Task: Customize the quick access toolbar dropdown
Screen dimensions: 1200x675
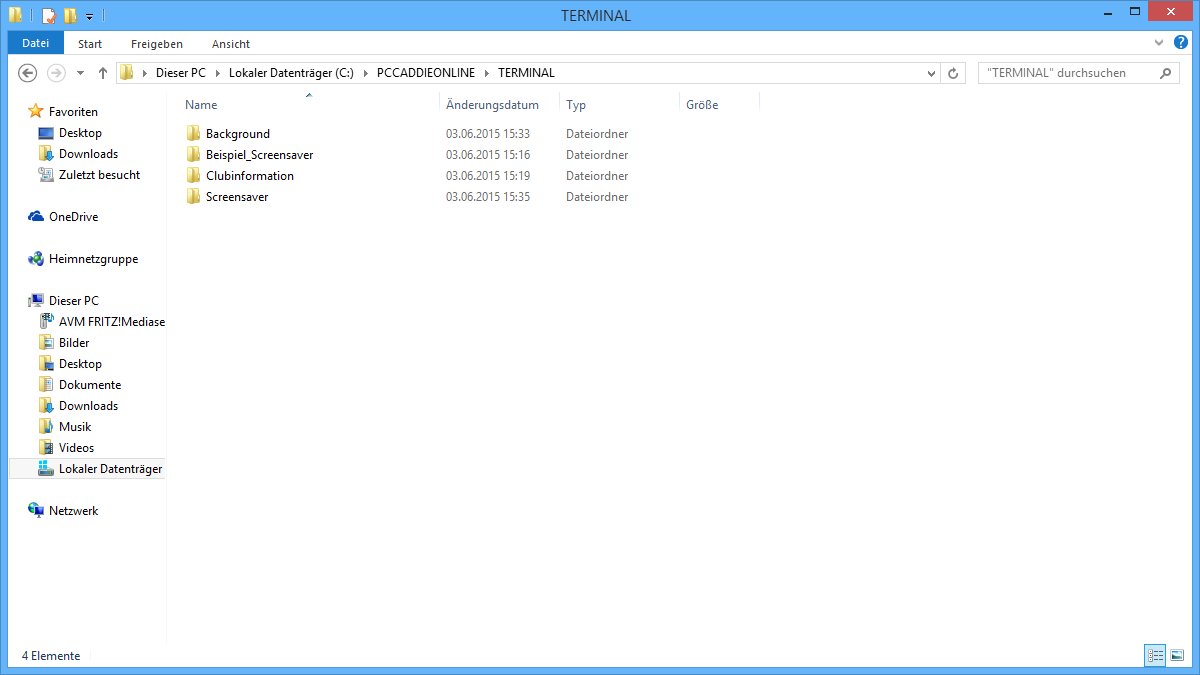Action: (x=89, y=16)
